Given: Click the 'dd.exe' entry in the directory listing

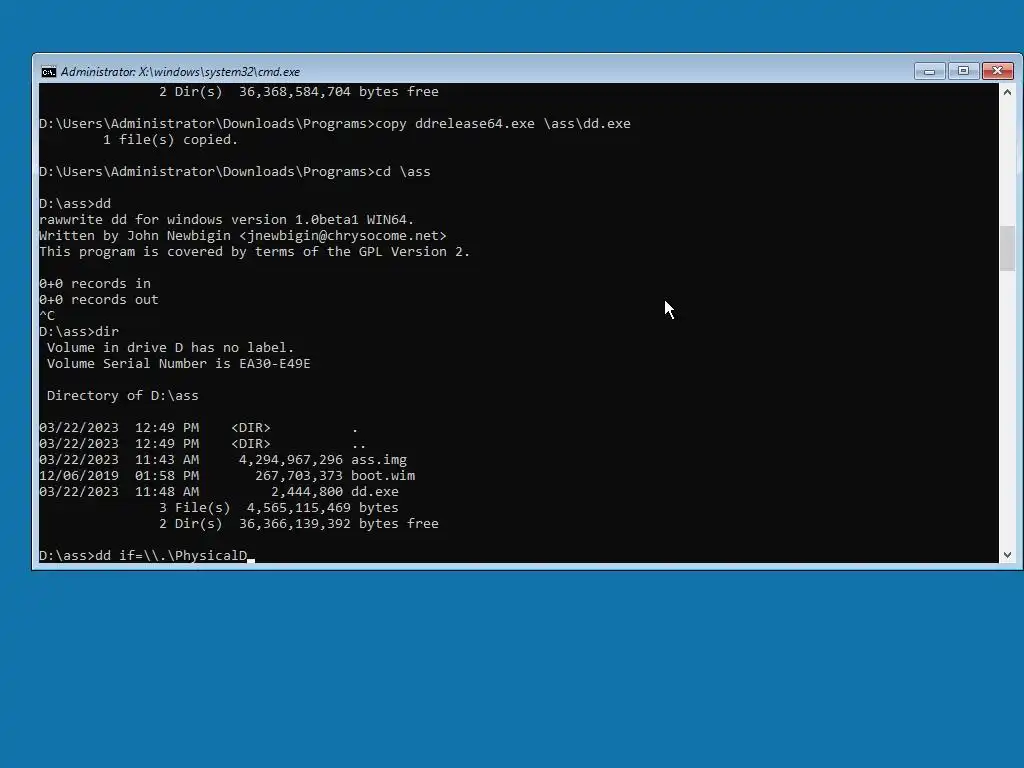Looking at the screenshot, I should tap(375, 492).
